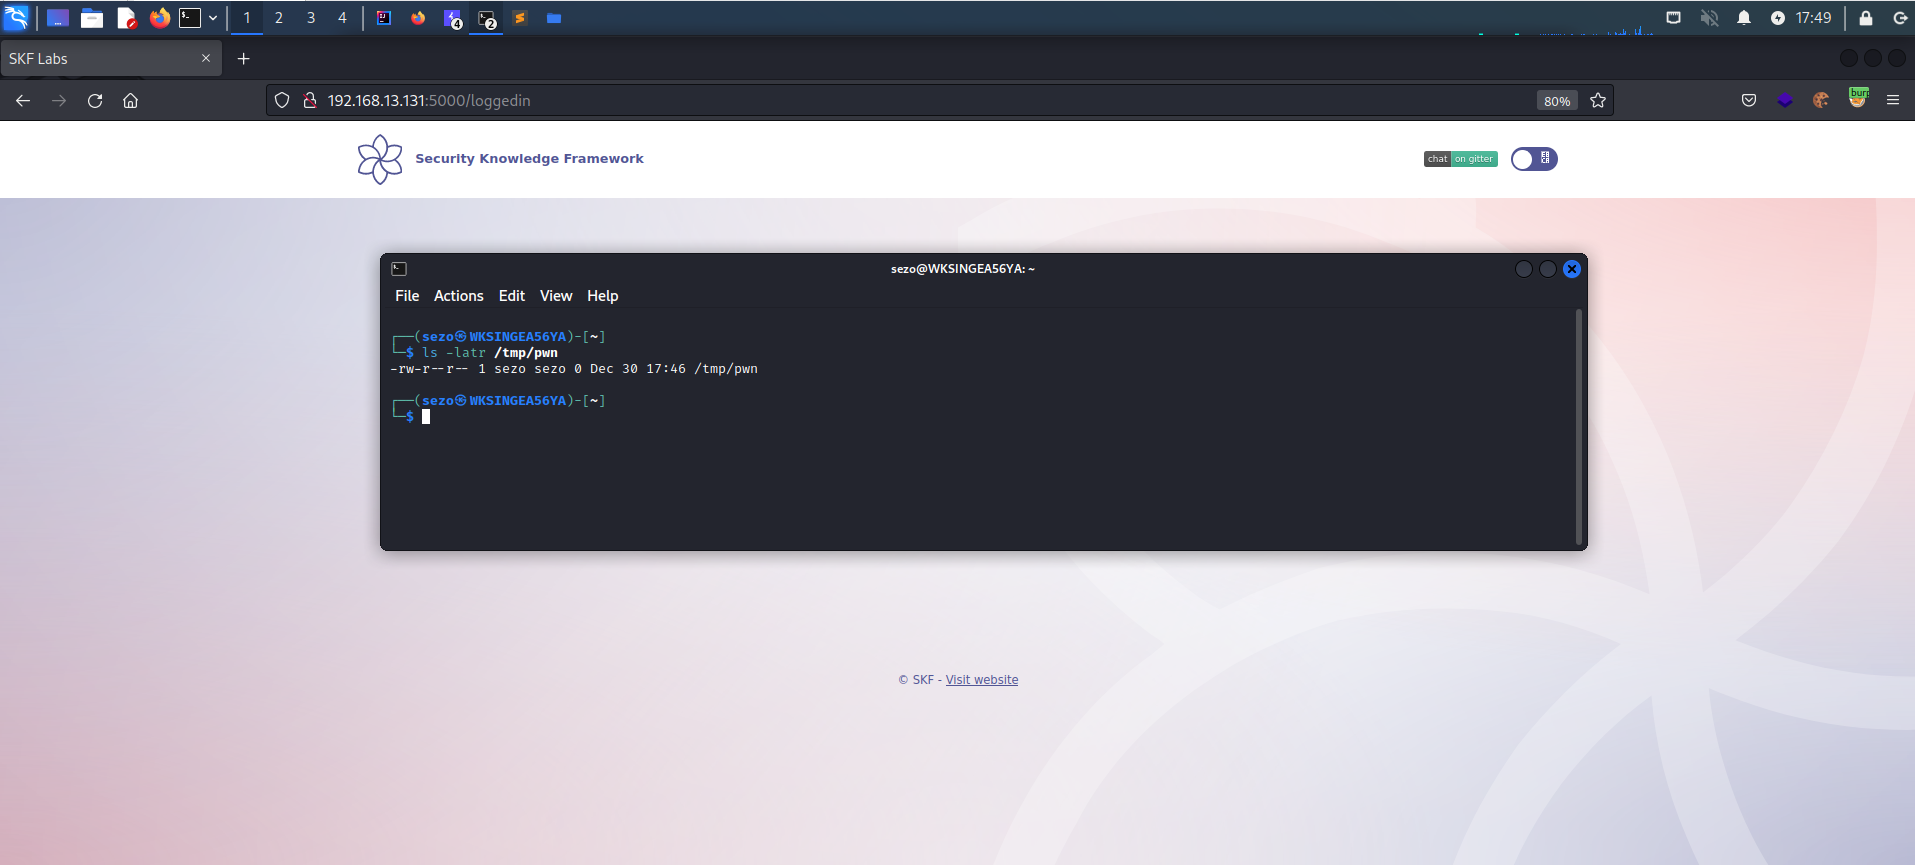Go forward one page
The height and width of the screenshot is (865, 1915).
click(59, 100)
